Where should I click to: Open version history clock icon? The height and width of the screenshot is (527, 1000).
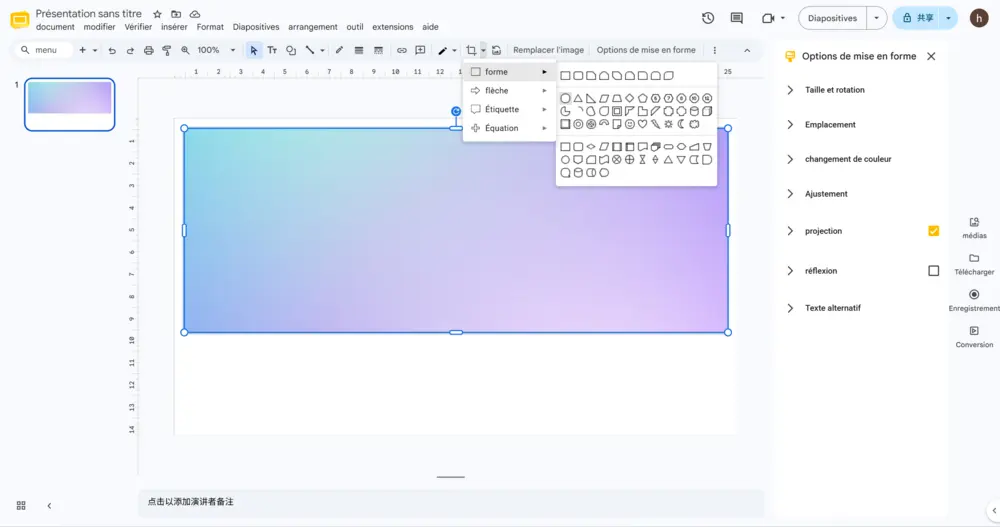(x=708, y=18)
